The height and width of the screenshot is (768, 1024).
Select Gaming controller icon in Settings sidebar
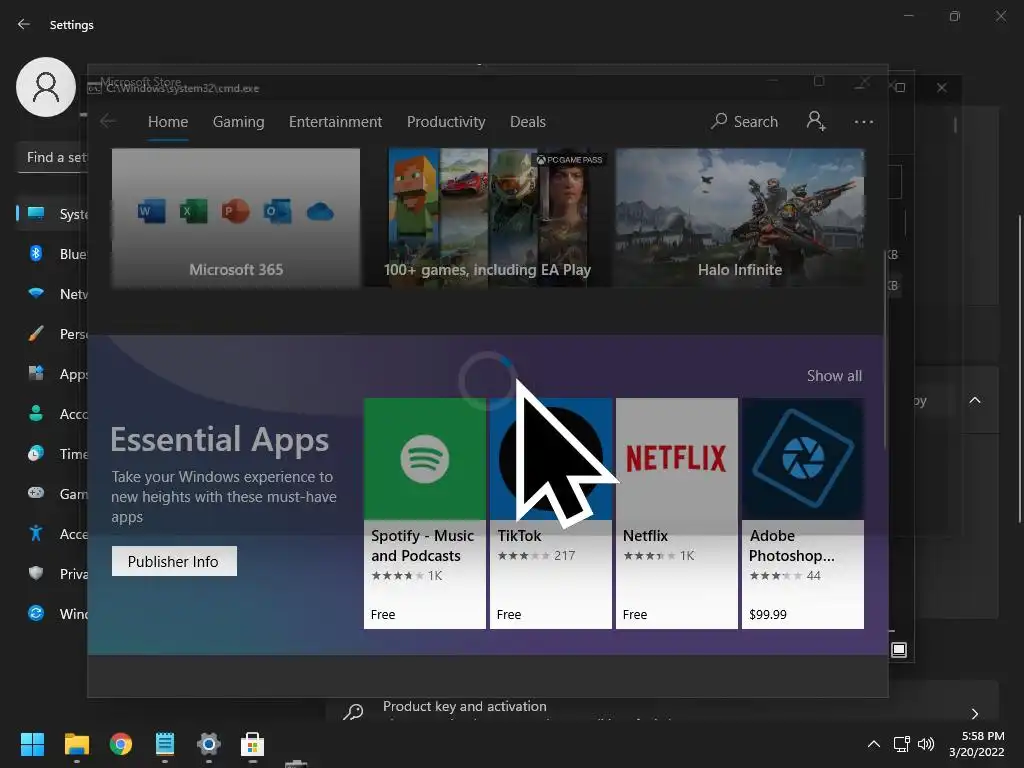[x=36, y=493]
